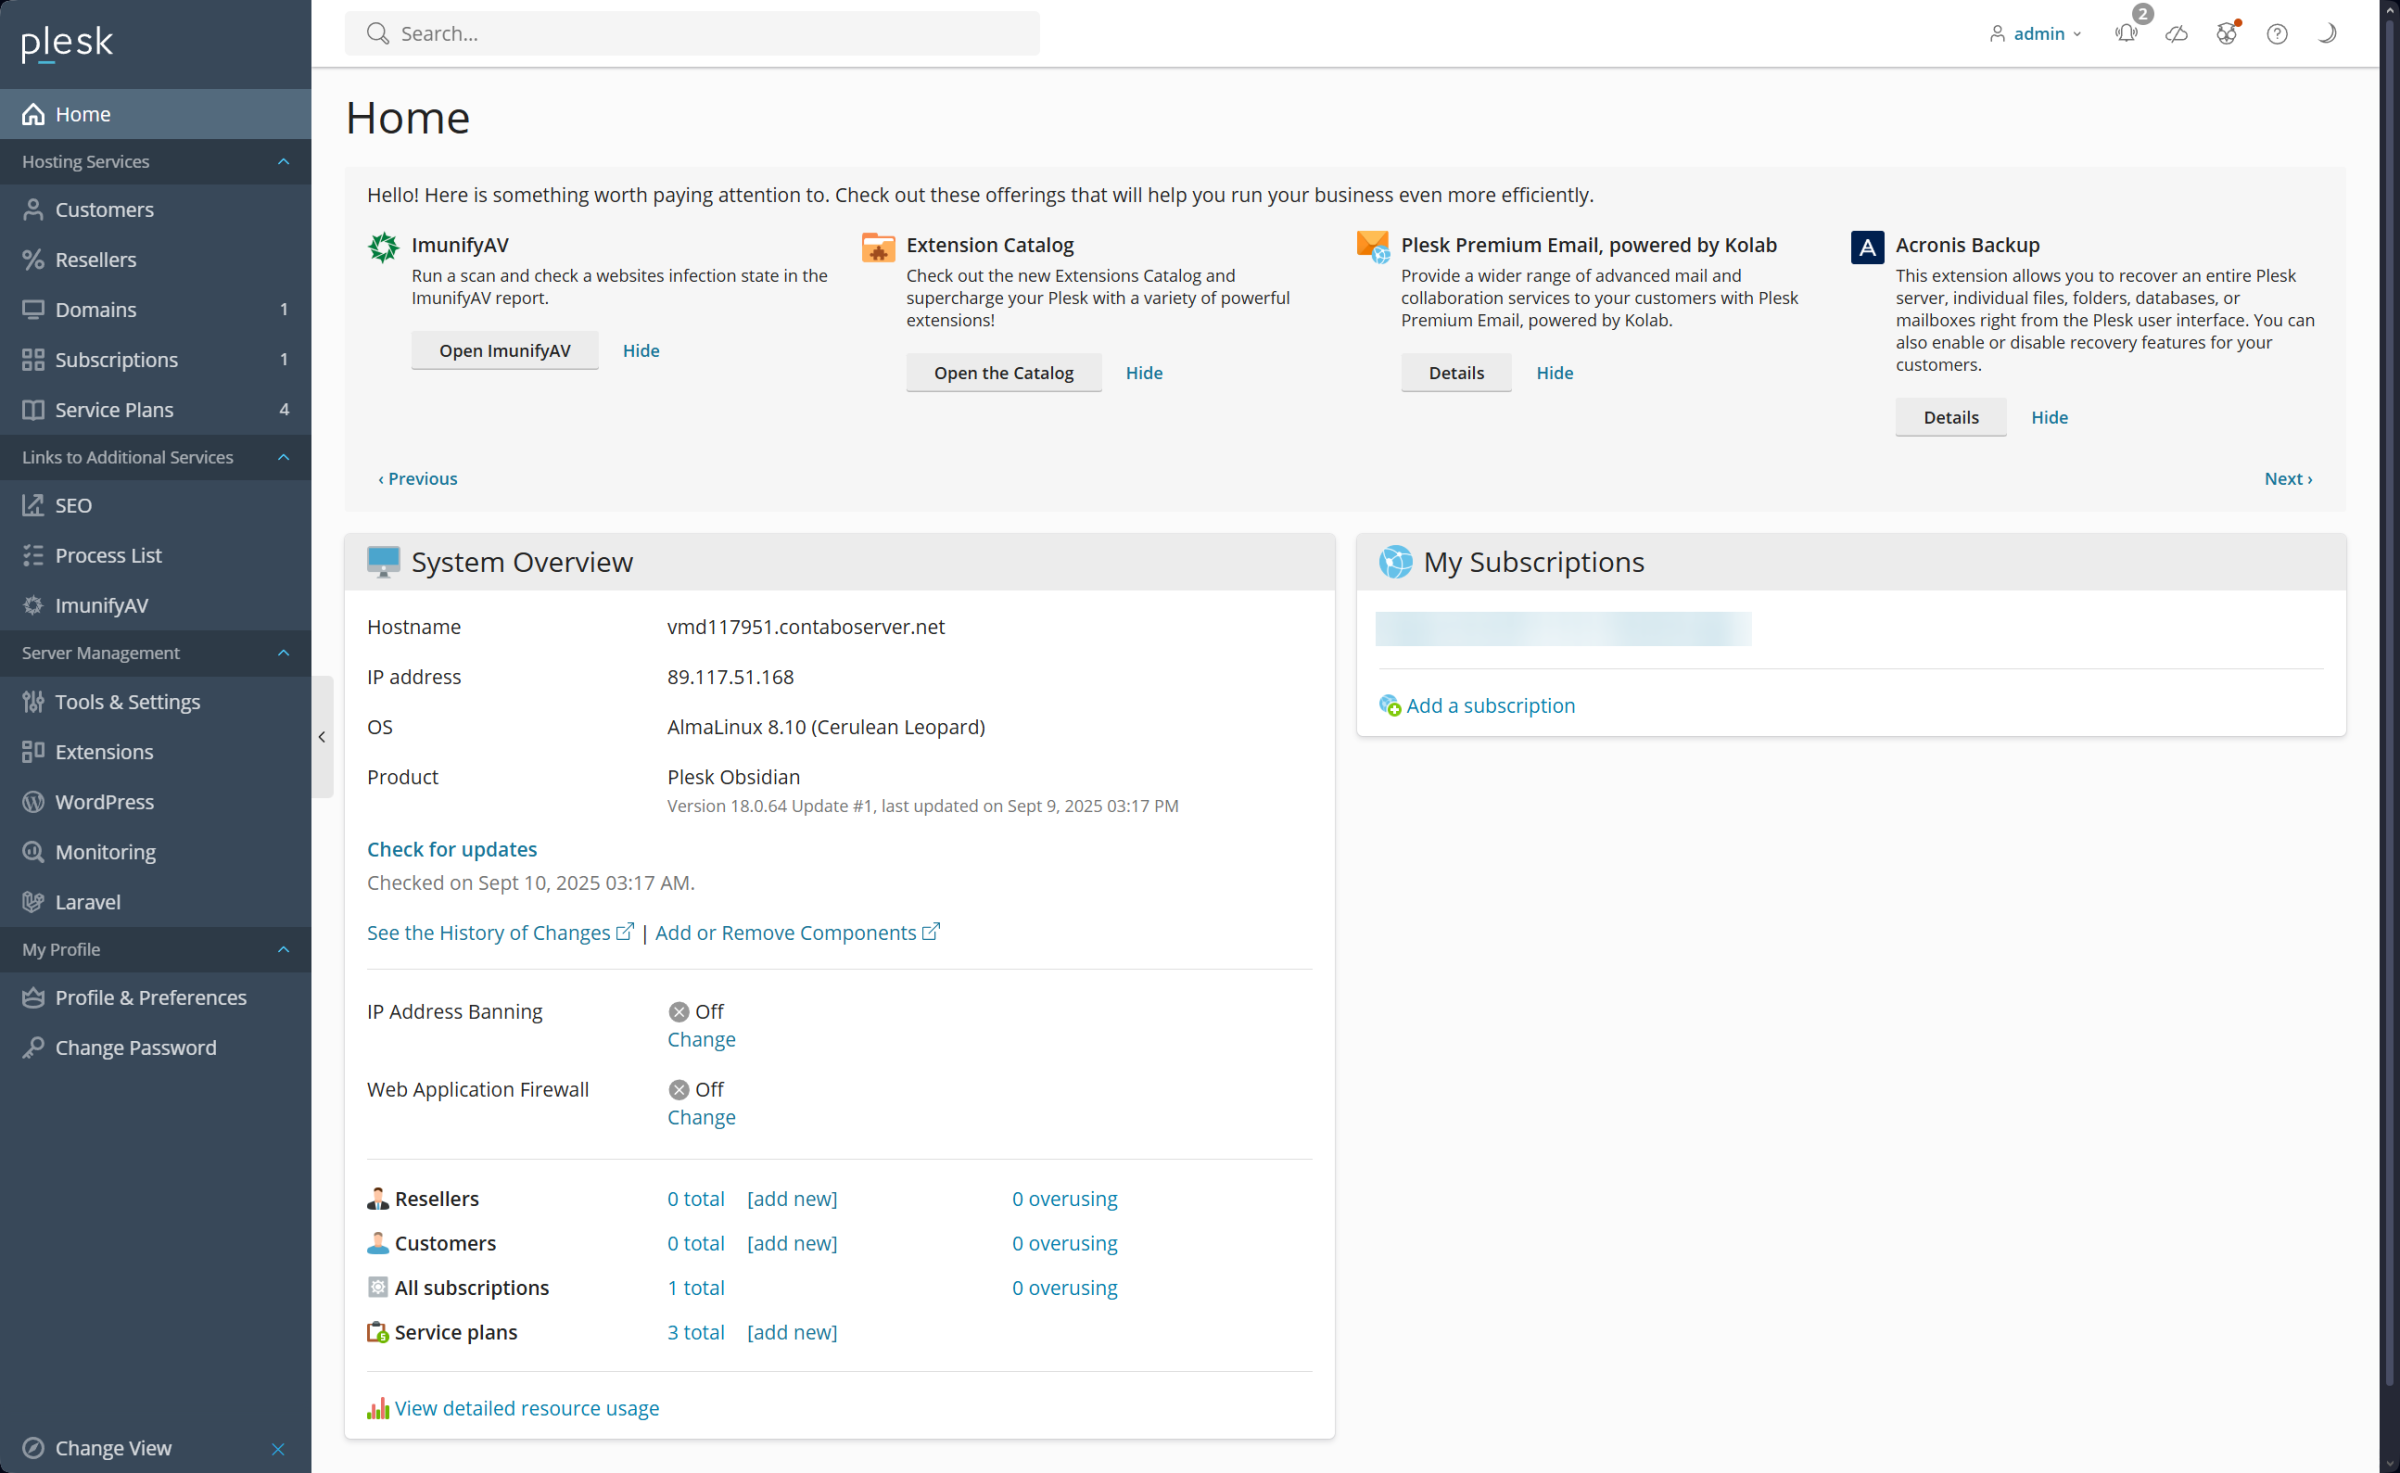This screenshot has height=1473, width=2400.
Task: Click the search magnifier icon
Action: pyautogui.click(x=377, y=33)
